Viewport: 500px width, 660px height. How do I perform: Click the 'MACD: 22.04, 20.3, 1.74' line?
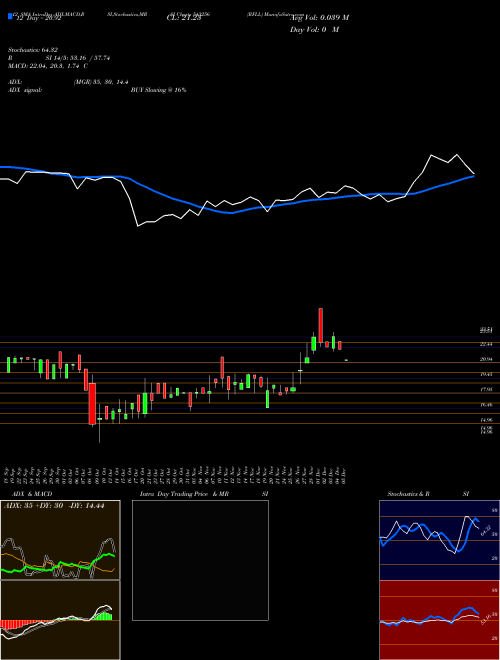48,66
